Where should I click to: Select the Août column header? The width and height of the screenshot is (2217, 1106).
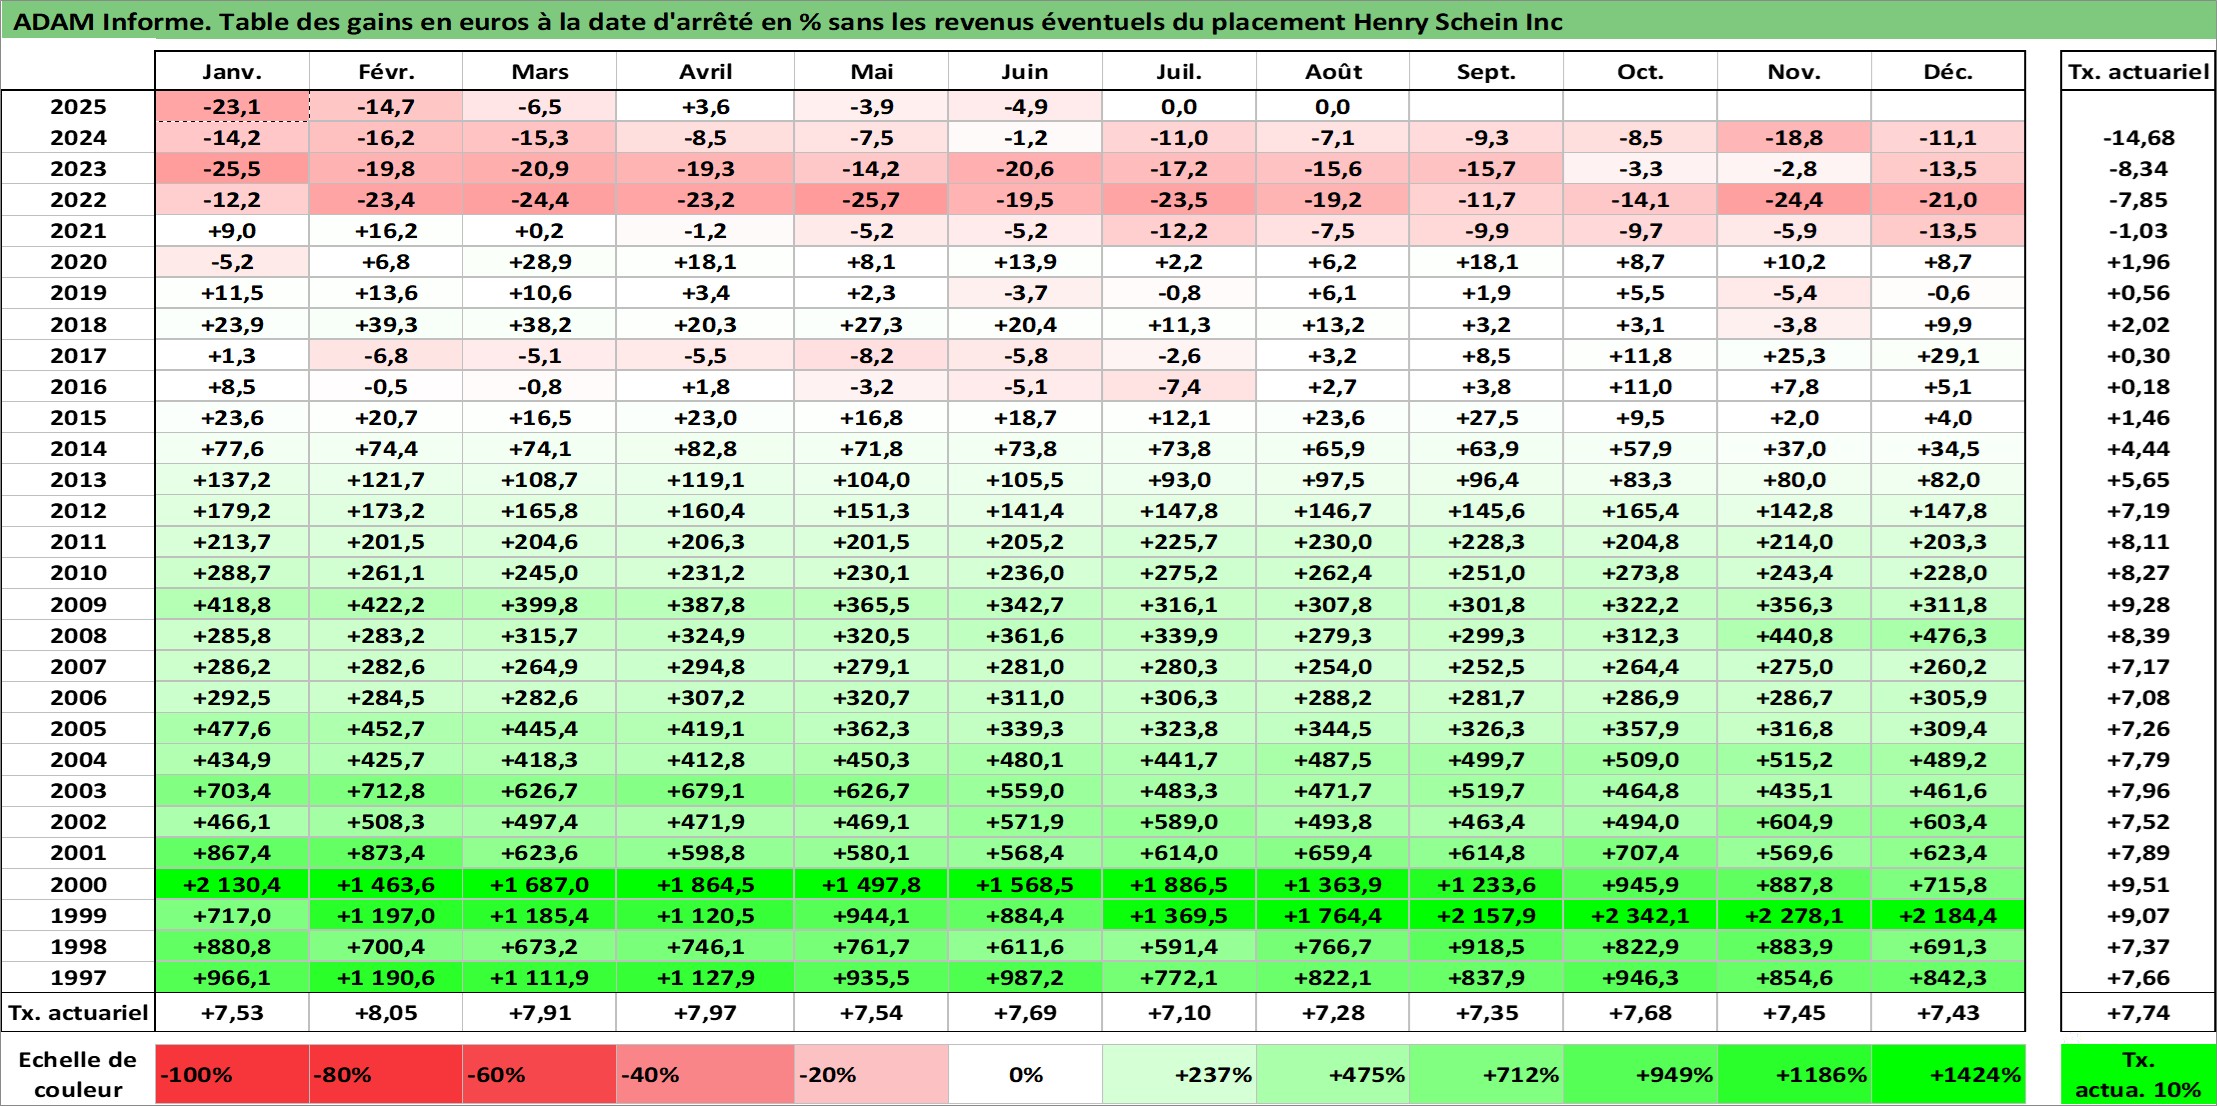click(1333, 72)
